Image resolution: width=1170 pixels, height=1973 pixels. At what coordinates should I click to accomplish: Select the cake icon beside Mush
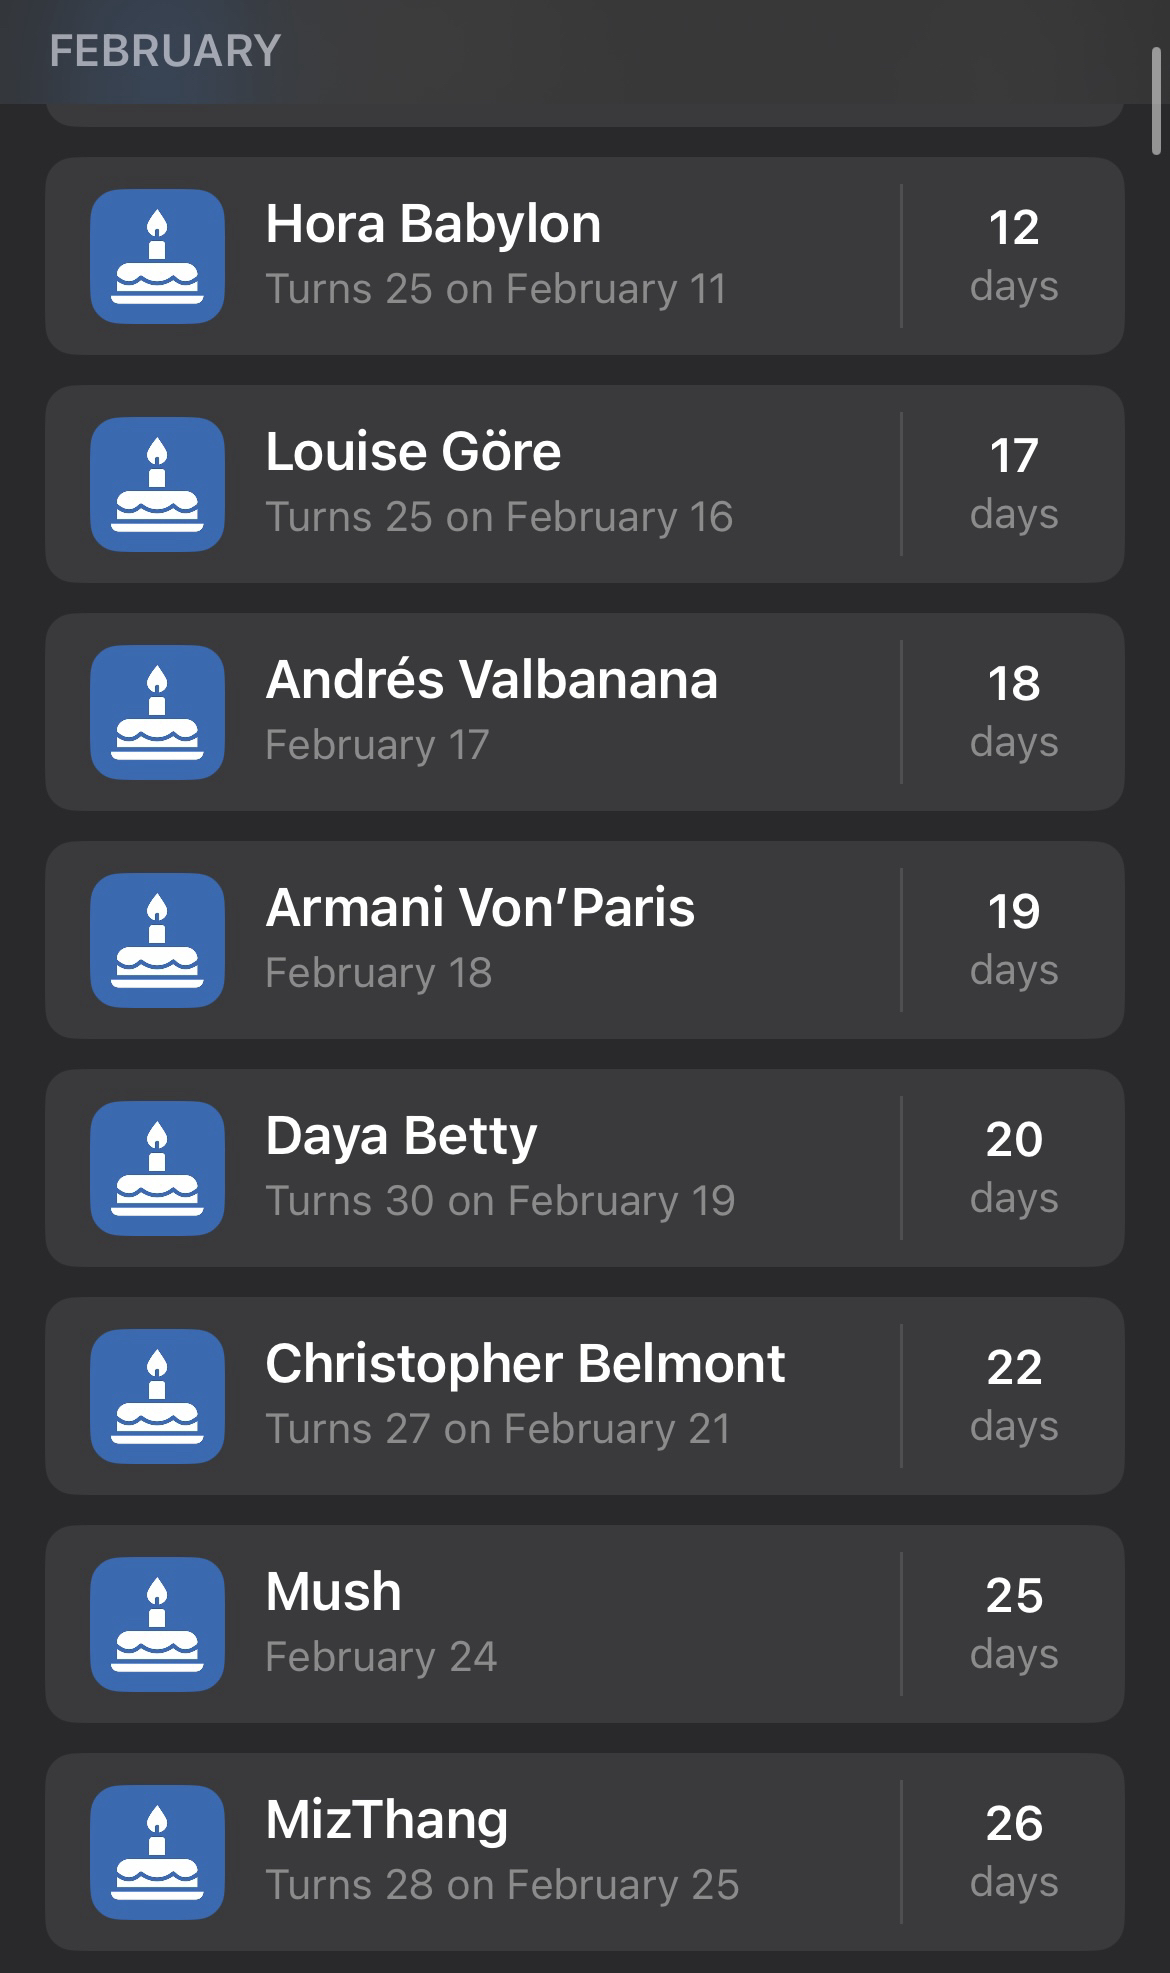point(157,1624)
